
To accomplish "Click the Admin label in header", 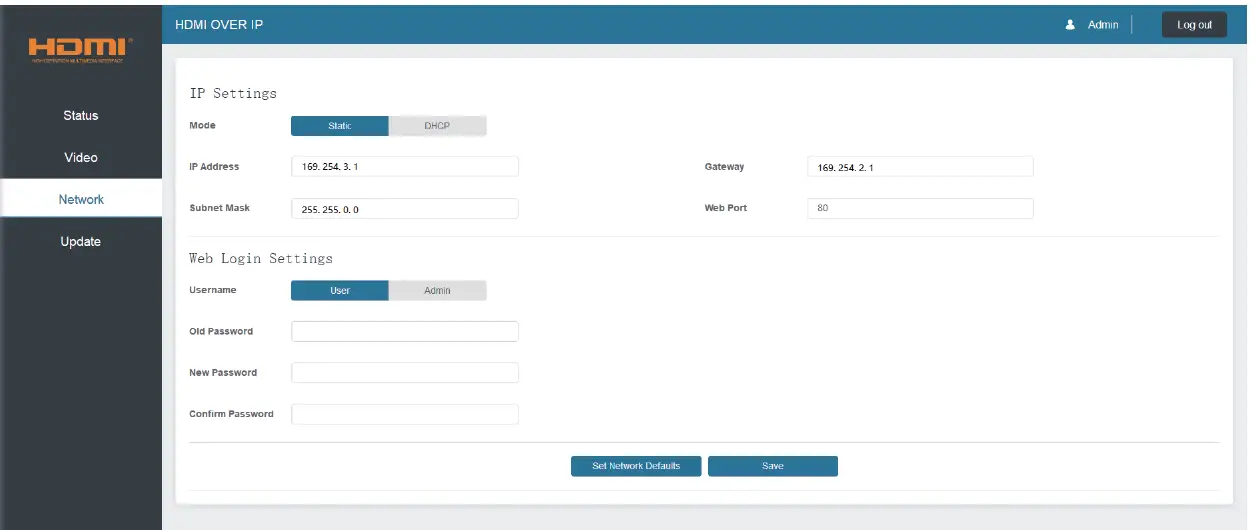I will 1103,25.
